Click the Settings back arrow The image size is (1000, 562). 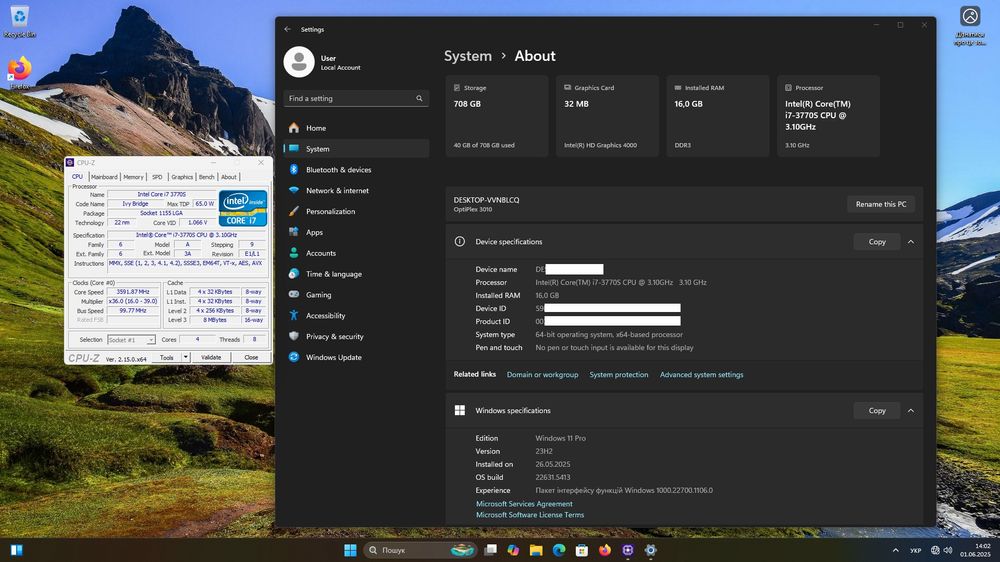click(288, 29)
